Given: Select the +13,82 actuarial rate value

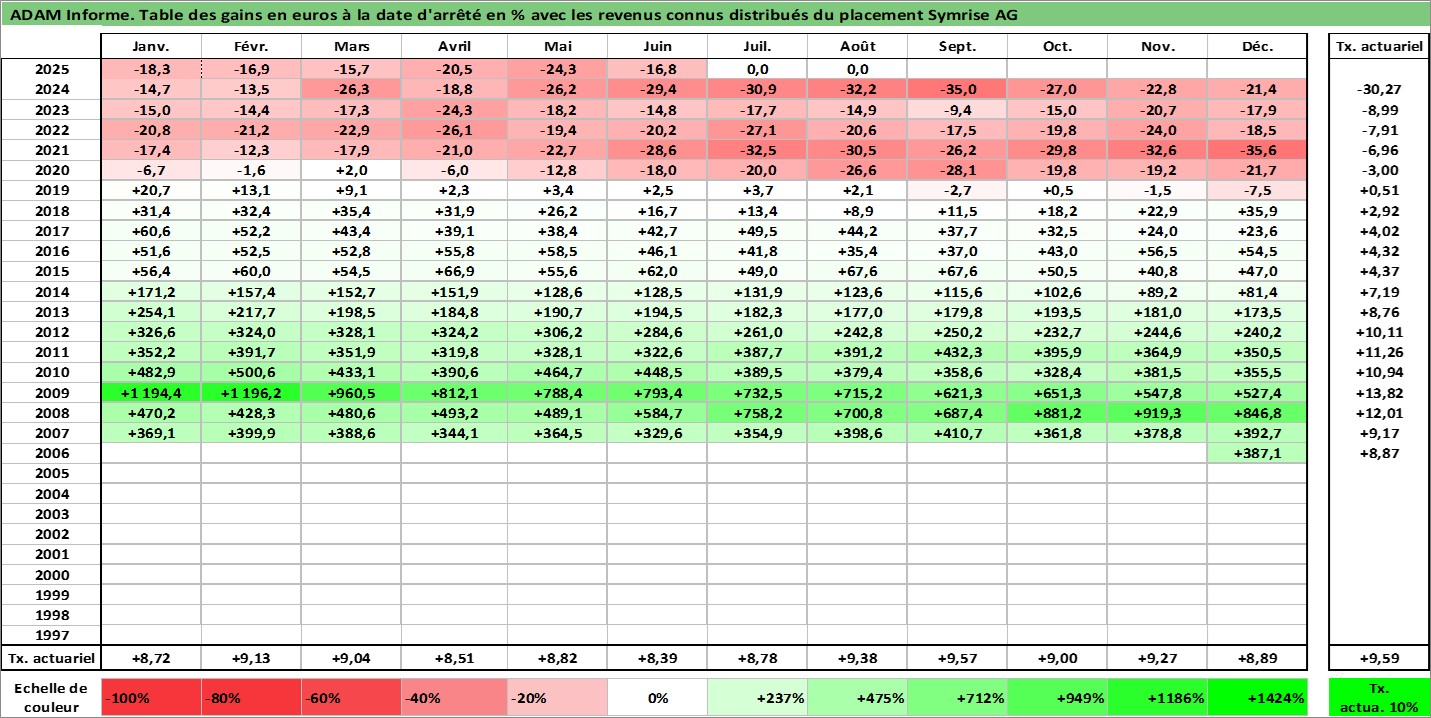Looking at the screenshot, I should pyautogui.click(x=1378, y=392).
